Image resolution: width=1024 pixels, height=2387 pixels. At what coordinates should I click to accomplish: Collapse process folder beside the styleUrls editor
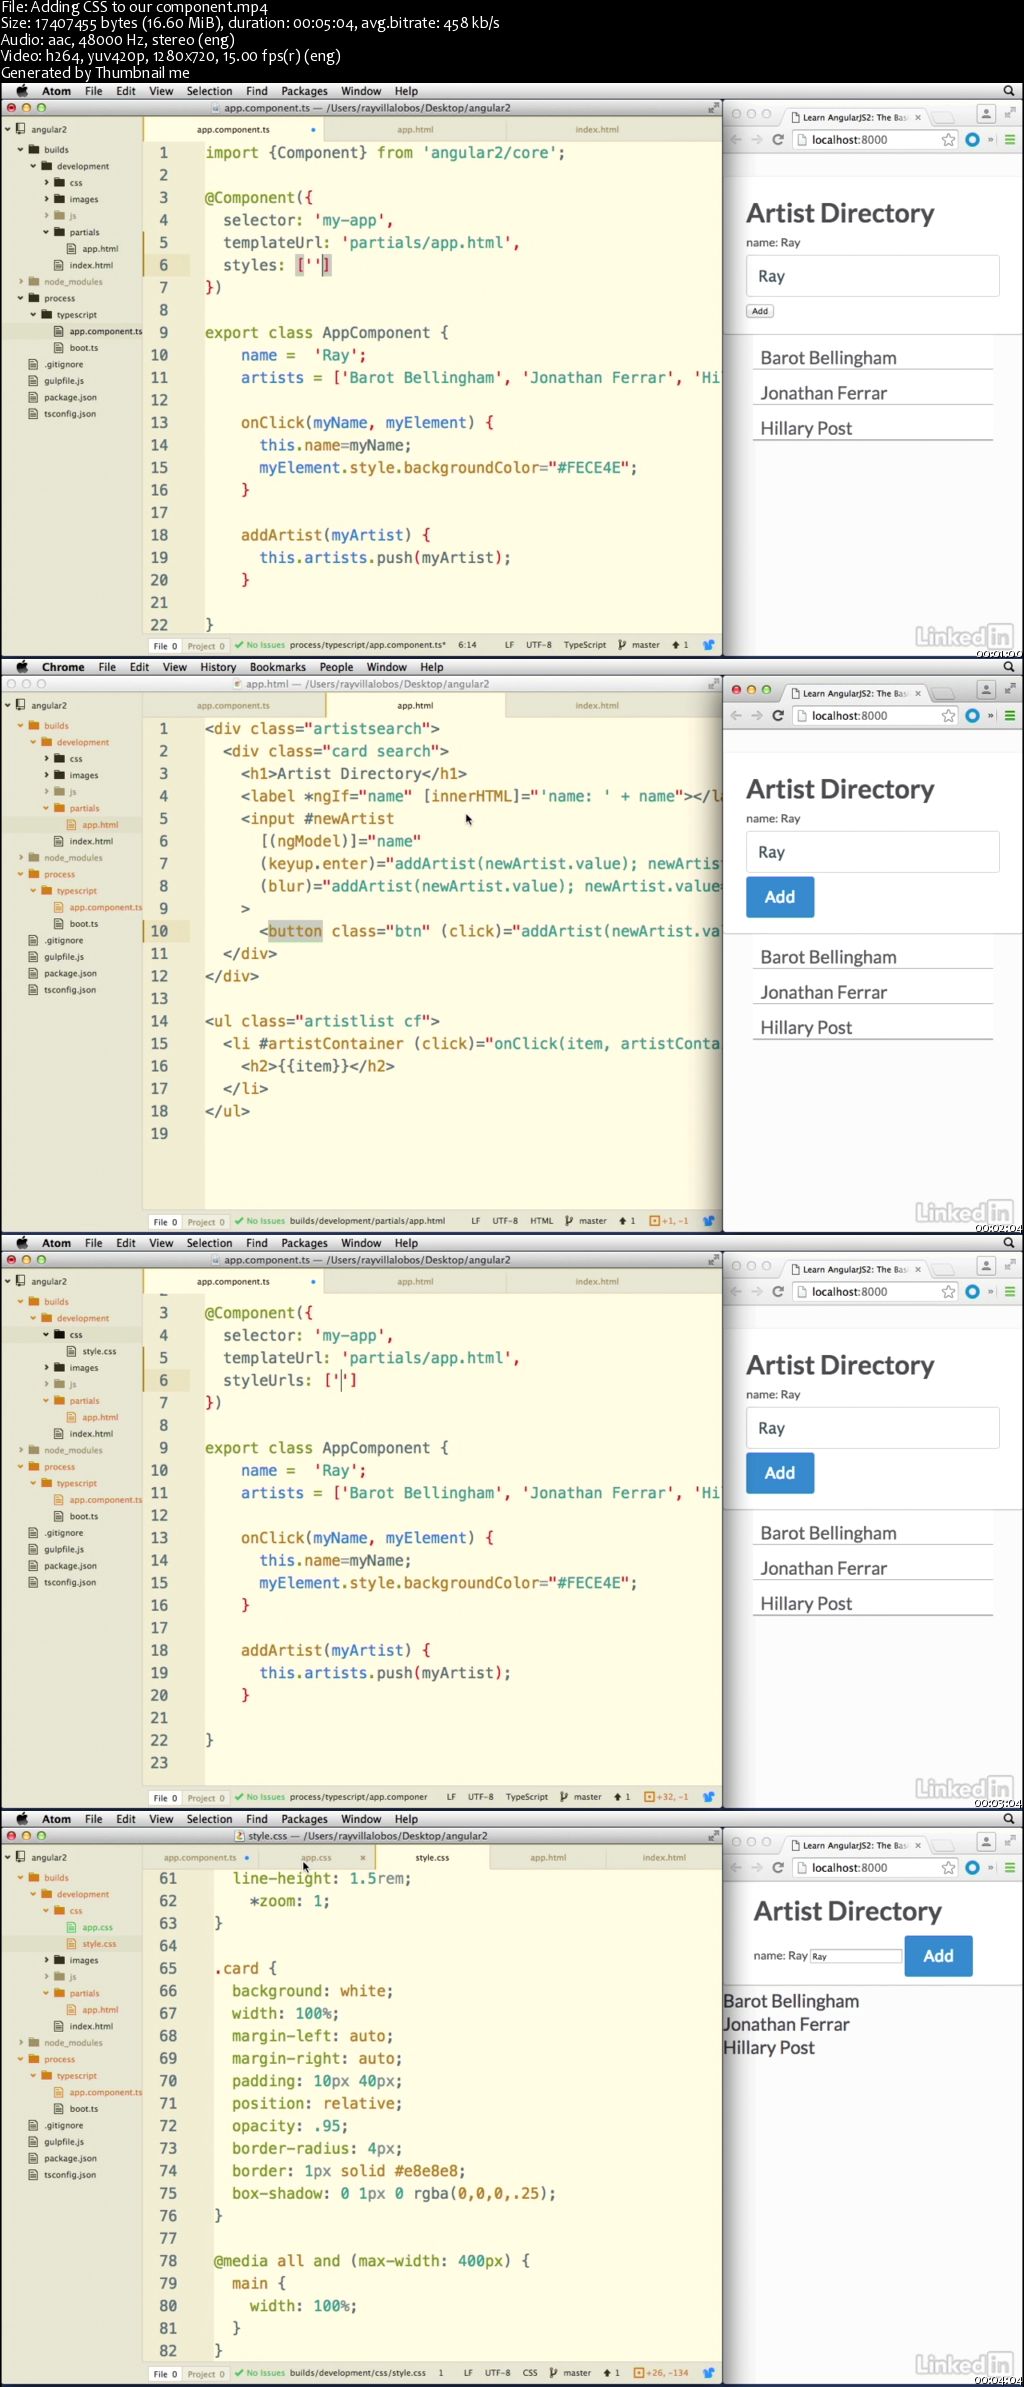click(20, 1467)
